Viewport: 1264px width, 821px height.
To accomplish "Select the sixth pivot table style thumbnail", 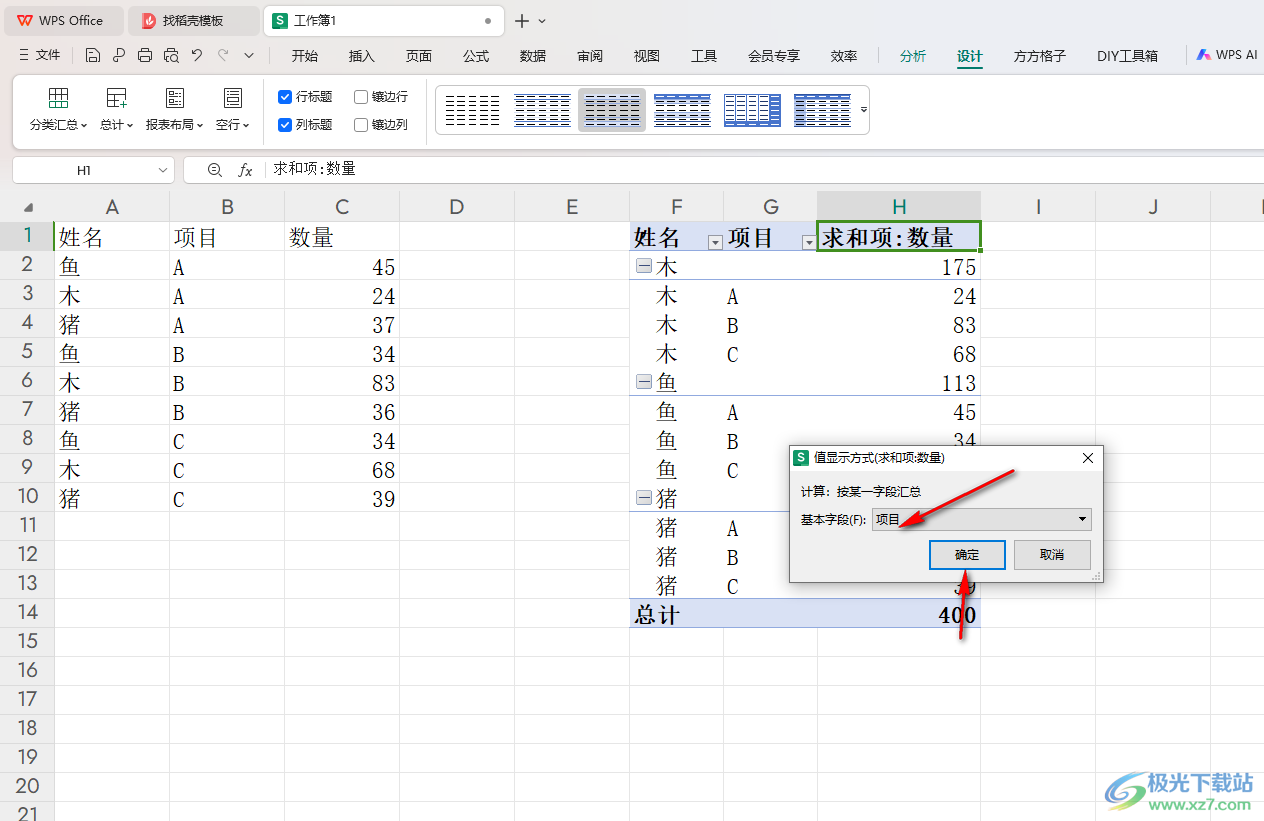I will tap(822, 110).
